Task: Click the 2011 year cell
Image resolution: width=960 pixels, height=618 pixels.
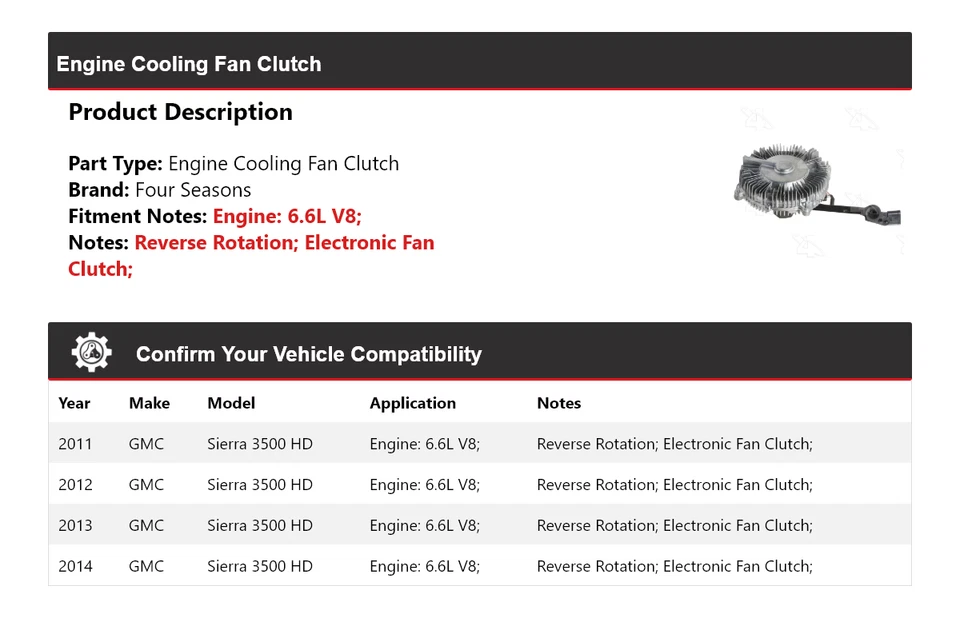Action: click(75, 444)
